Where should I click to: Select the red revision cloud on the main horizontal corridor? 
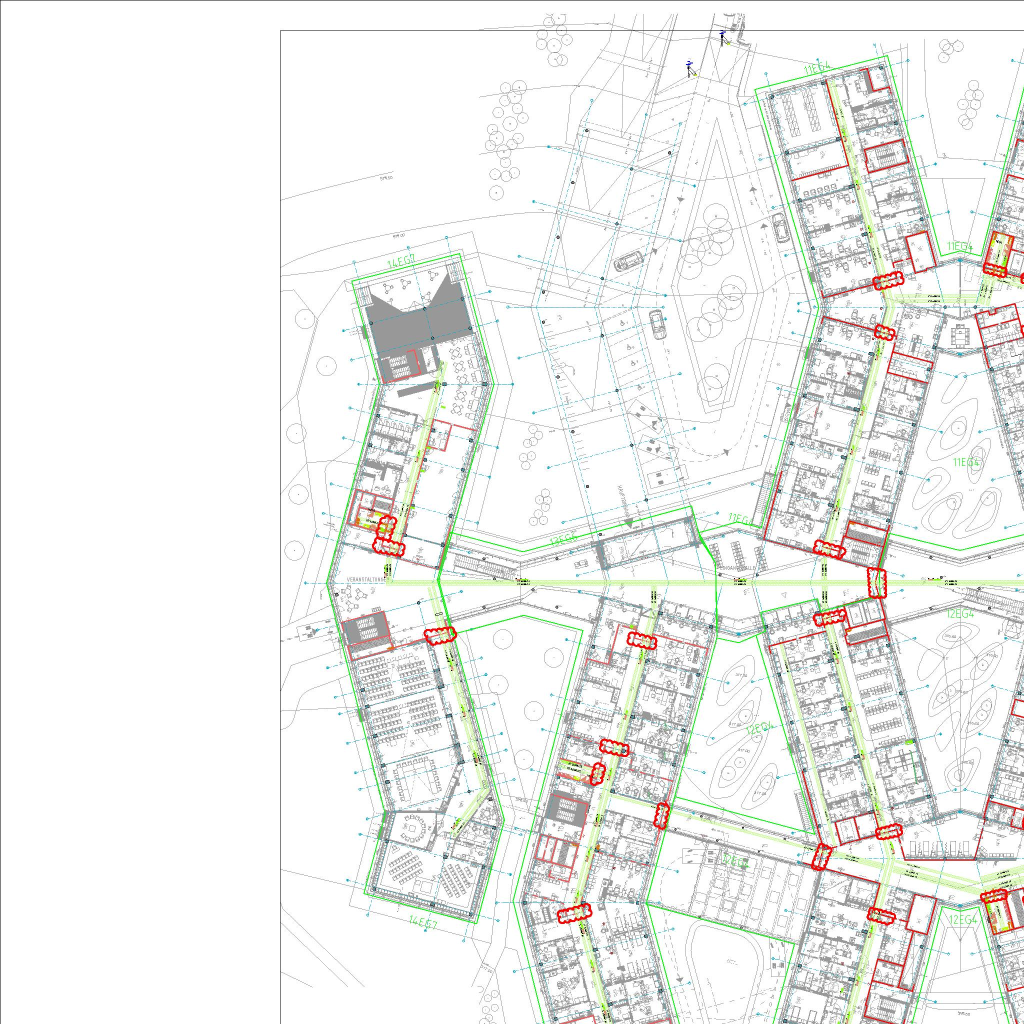(x=876, y=582)
